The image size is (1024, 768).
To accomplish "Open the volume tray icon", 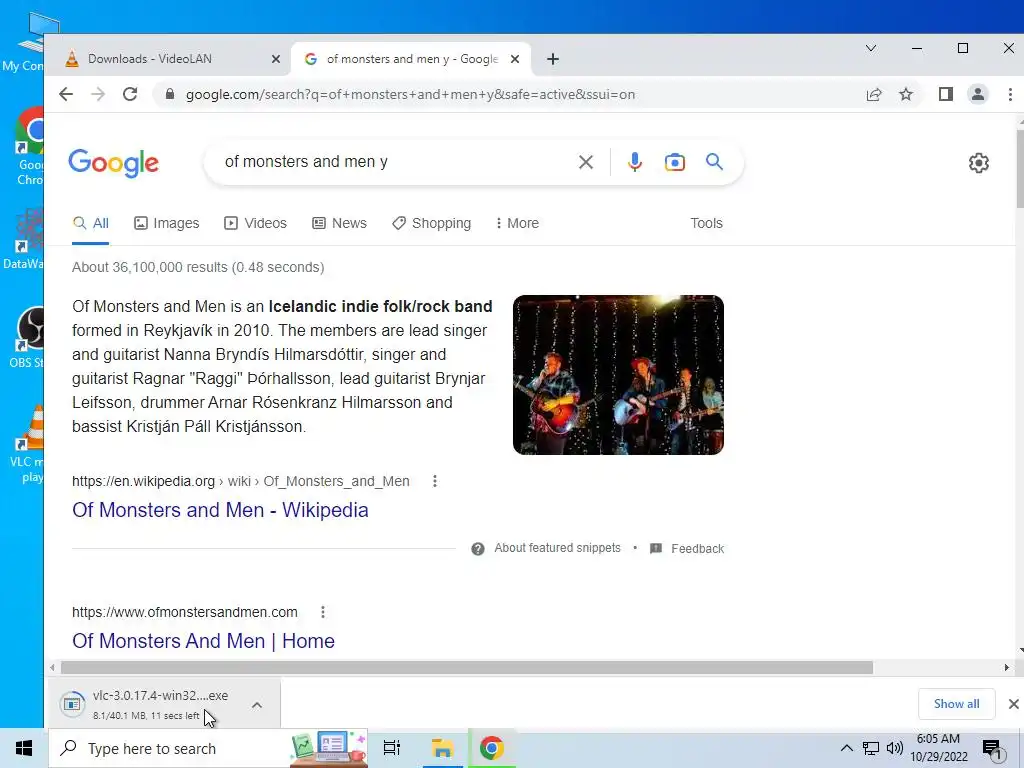I will pyautogui.click(x=895, y=748).
